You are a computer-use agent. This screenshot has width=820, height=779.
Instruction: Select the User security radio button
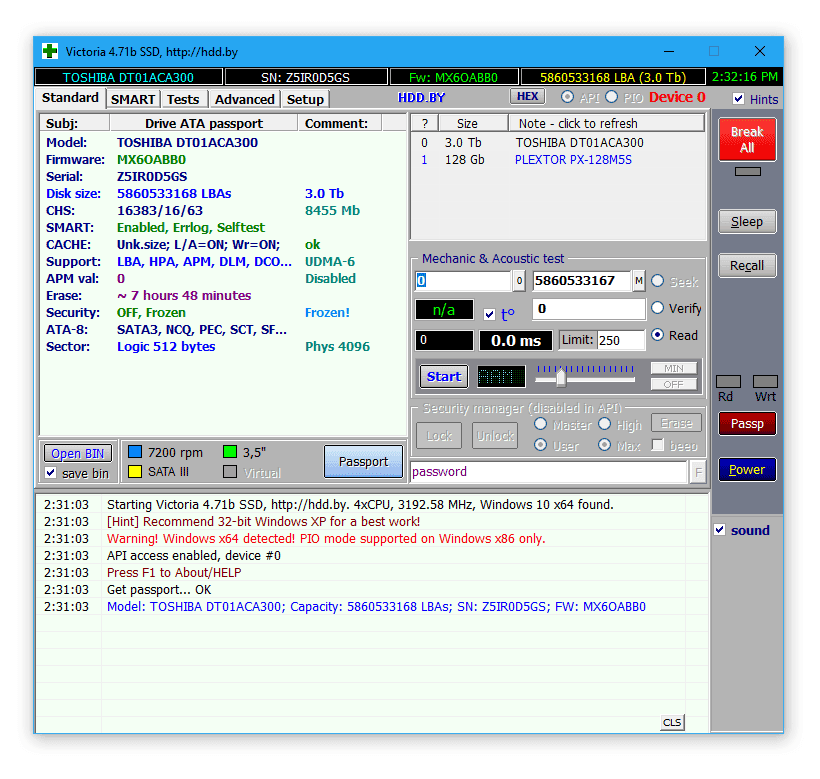click(x=540, y=445)
